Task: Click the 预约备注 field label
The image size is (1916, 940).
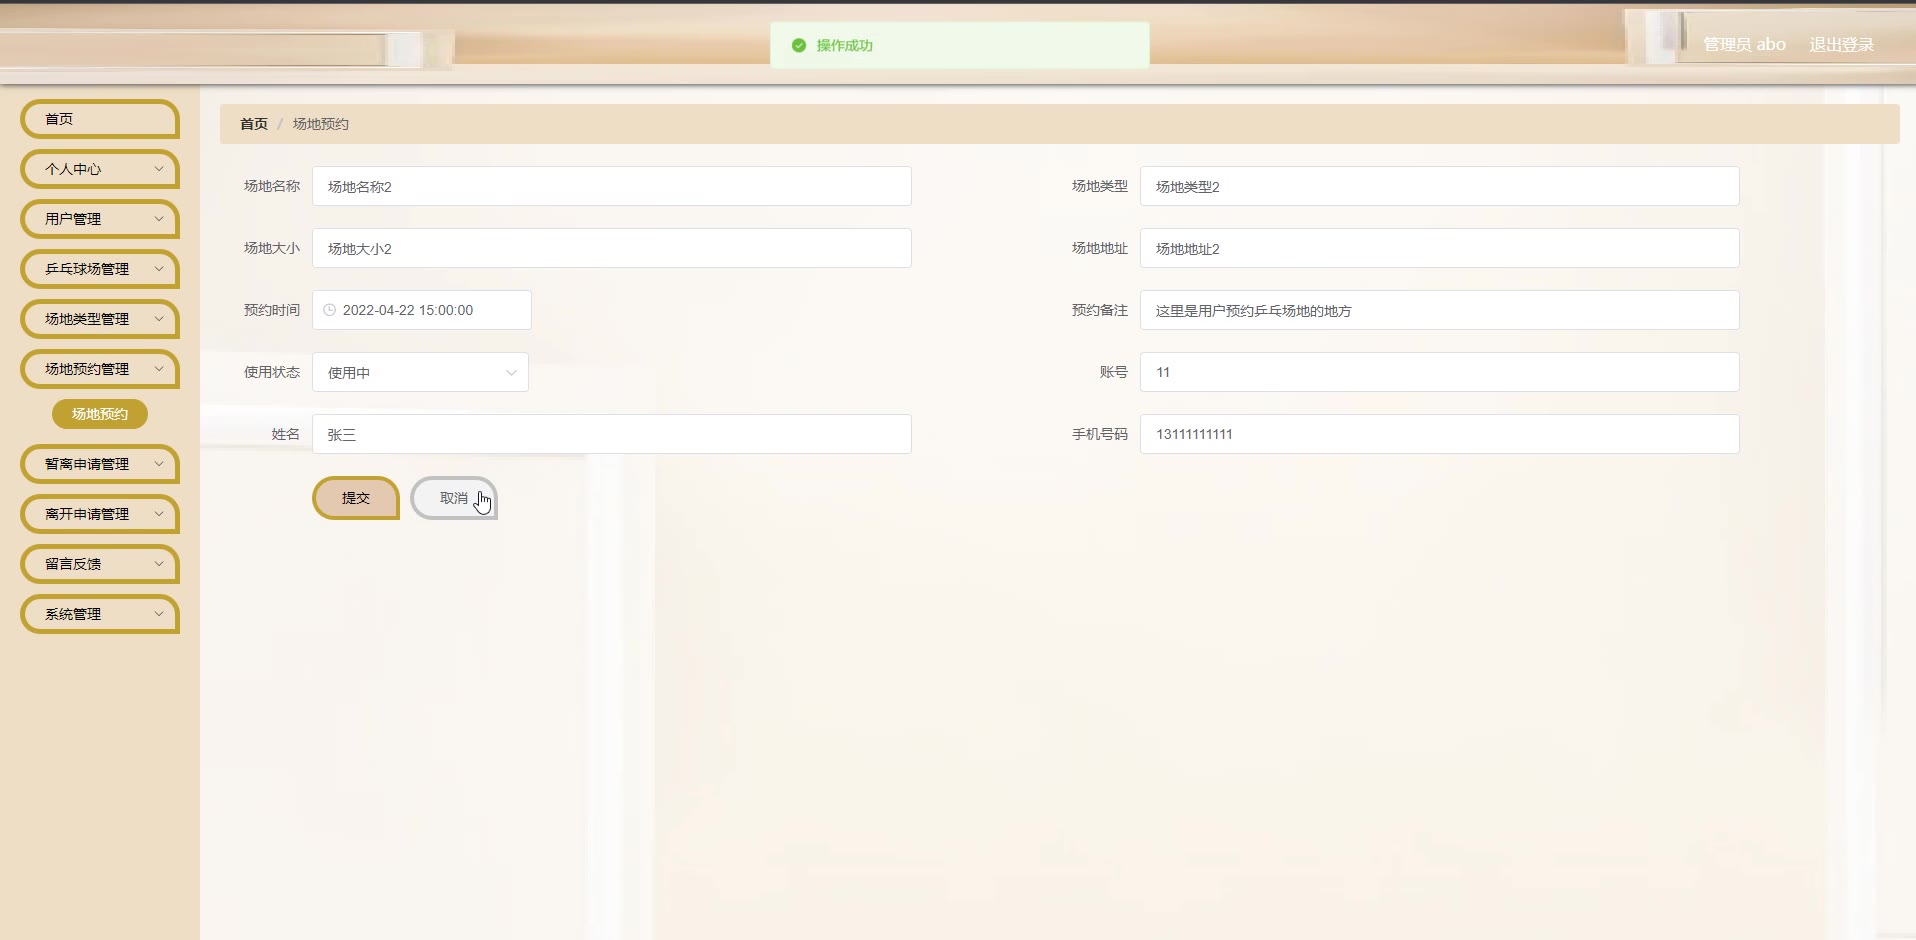Action: pyautogui.click(x=1100, y=310)
